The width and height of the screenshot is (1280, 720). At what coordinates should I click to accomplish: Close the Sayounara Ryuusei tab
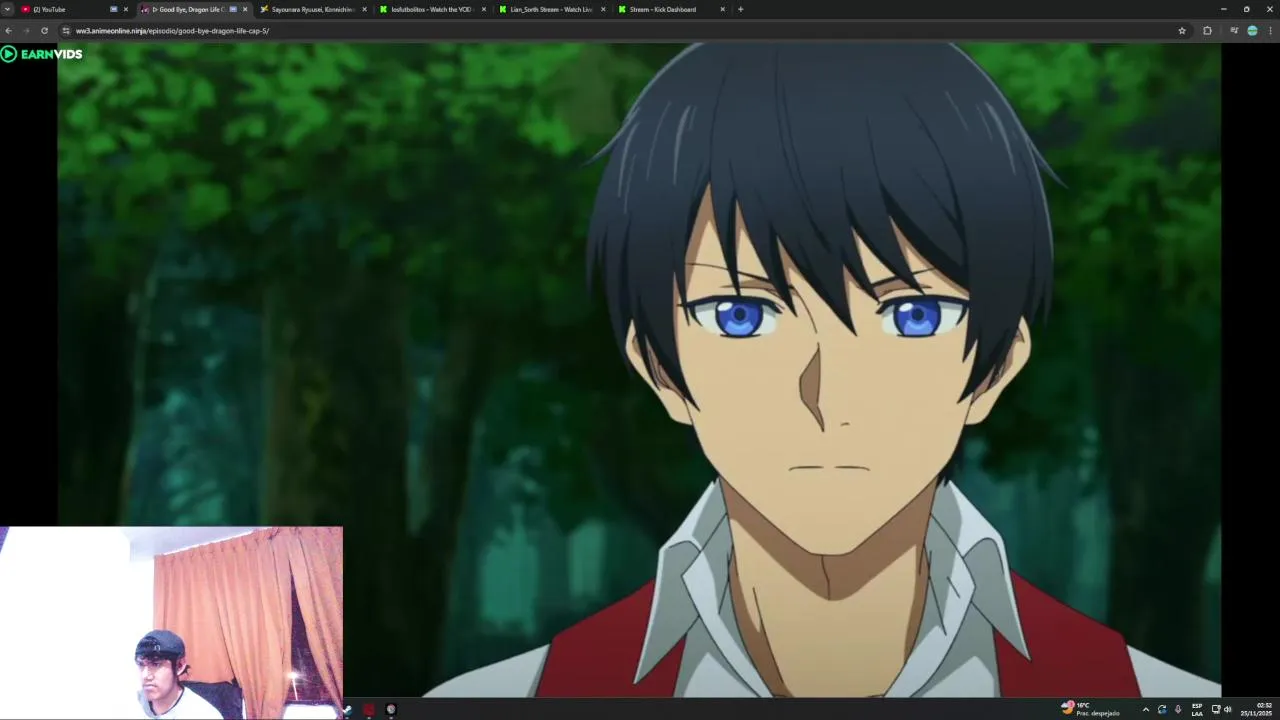click(x=364, y=9)
